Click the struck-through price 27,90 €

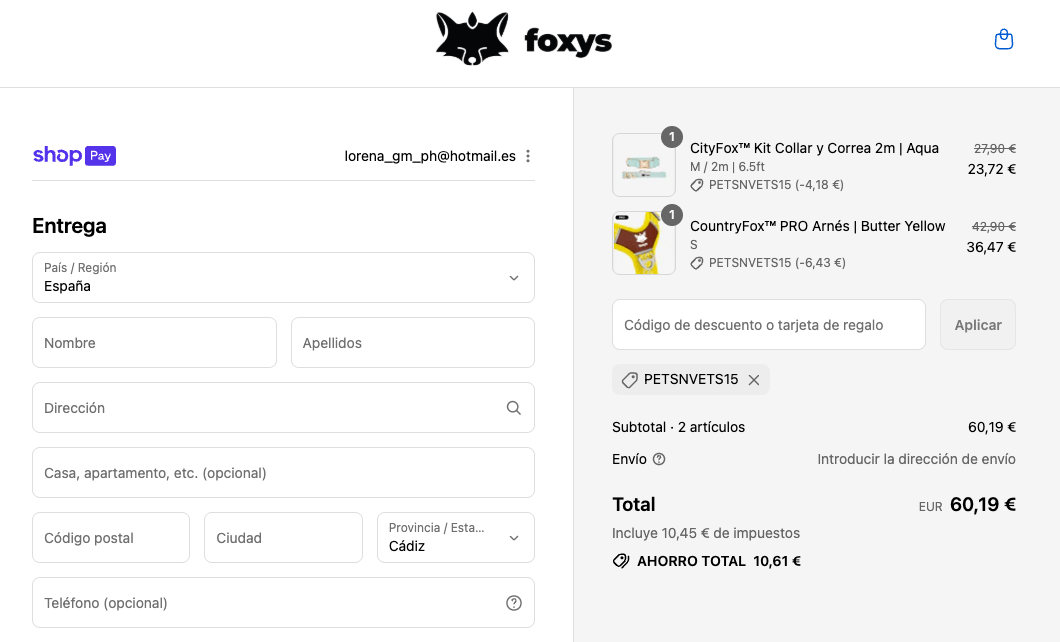tap(994, 148)
